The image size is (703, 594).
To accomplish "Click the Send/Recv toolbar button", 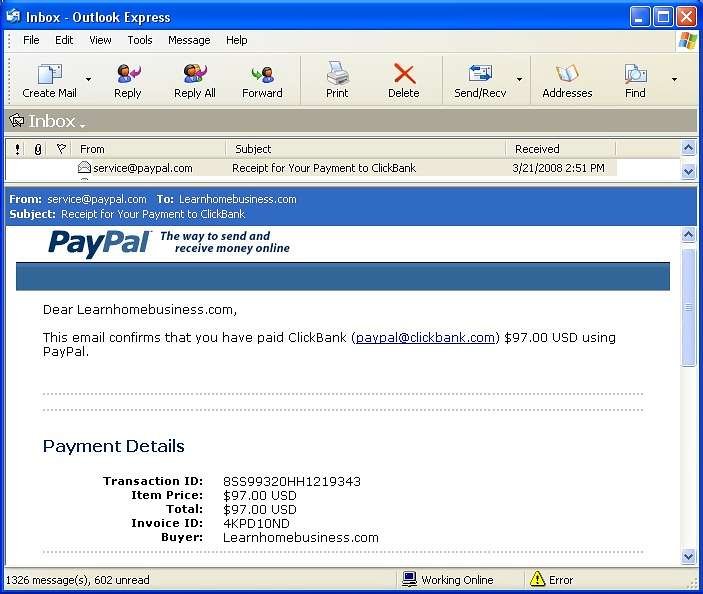I will point(480,81).
